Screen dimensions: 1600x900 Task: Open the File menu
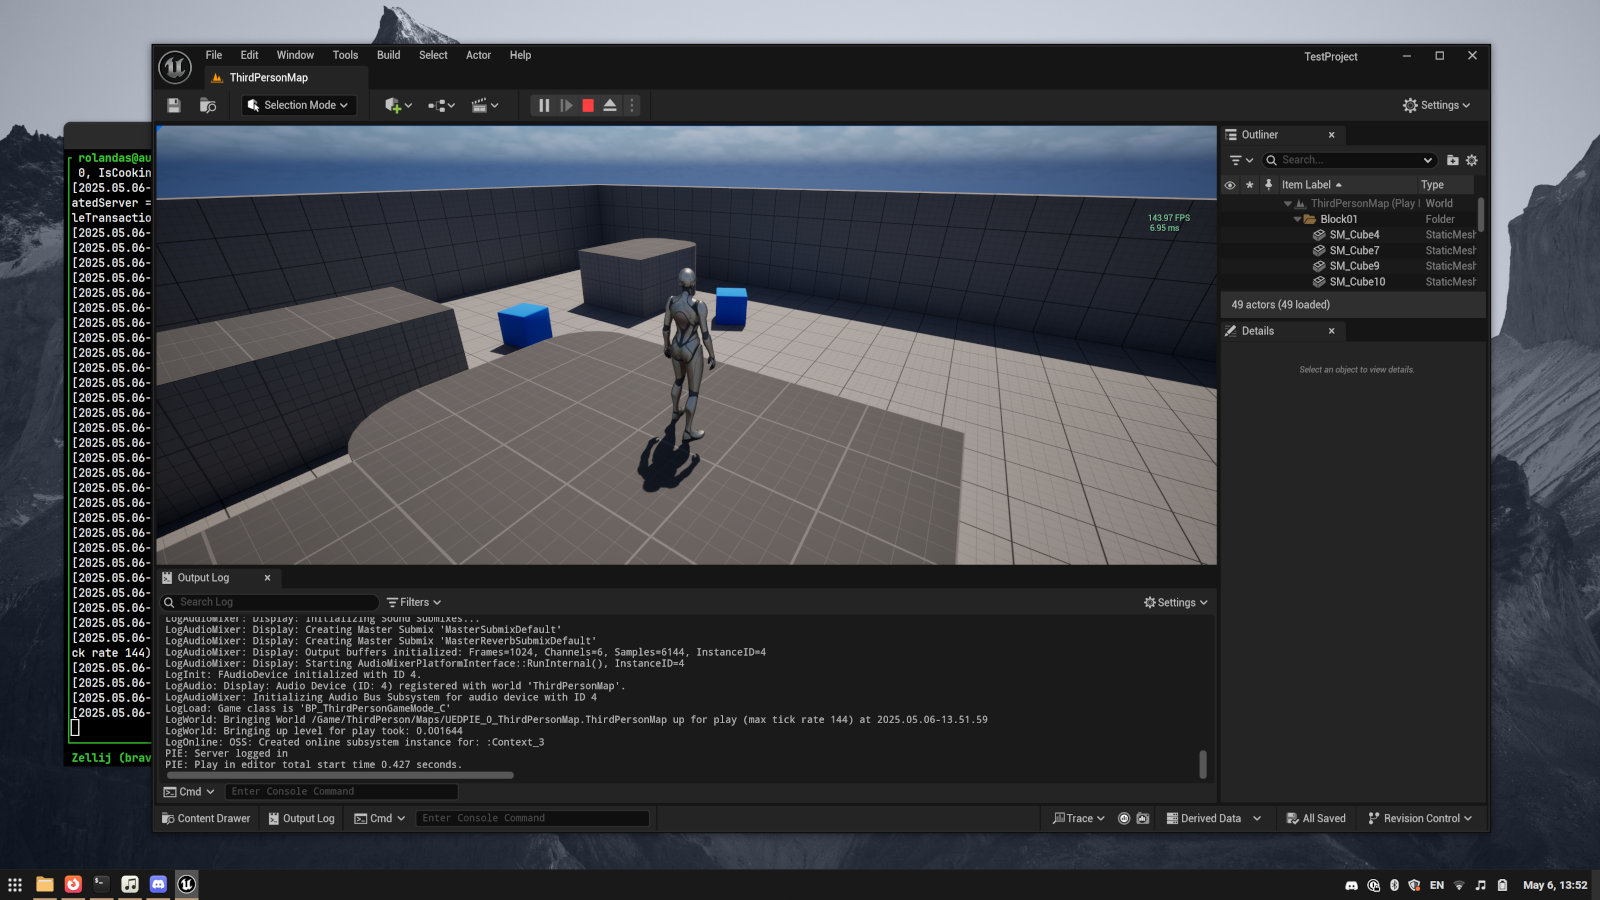coord(214,55)
